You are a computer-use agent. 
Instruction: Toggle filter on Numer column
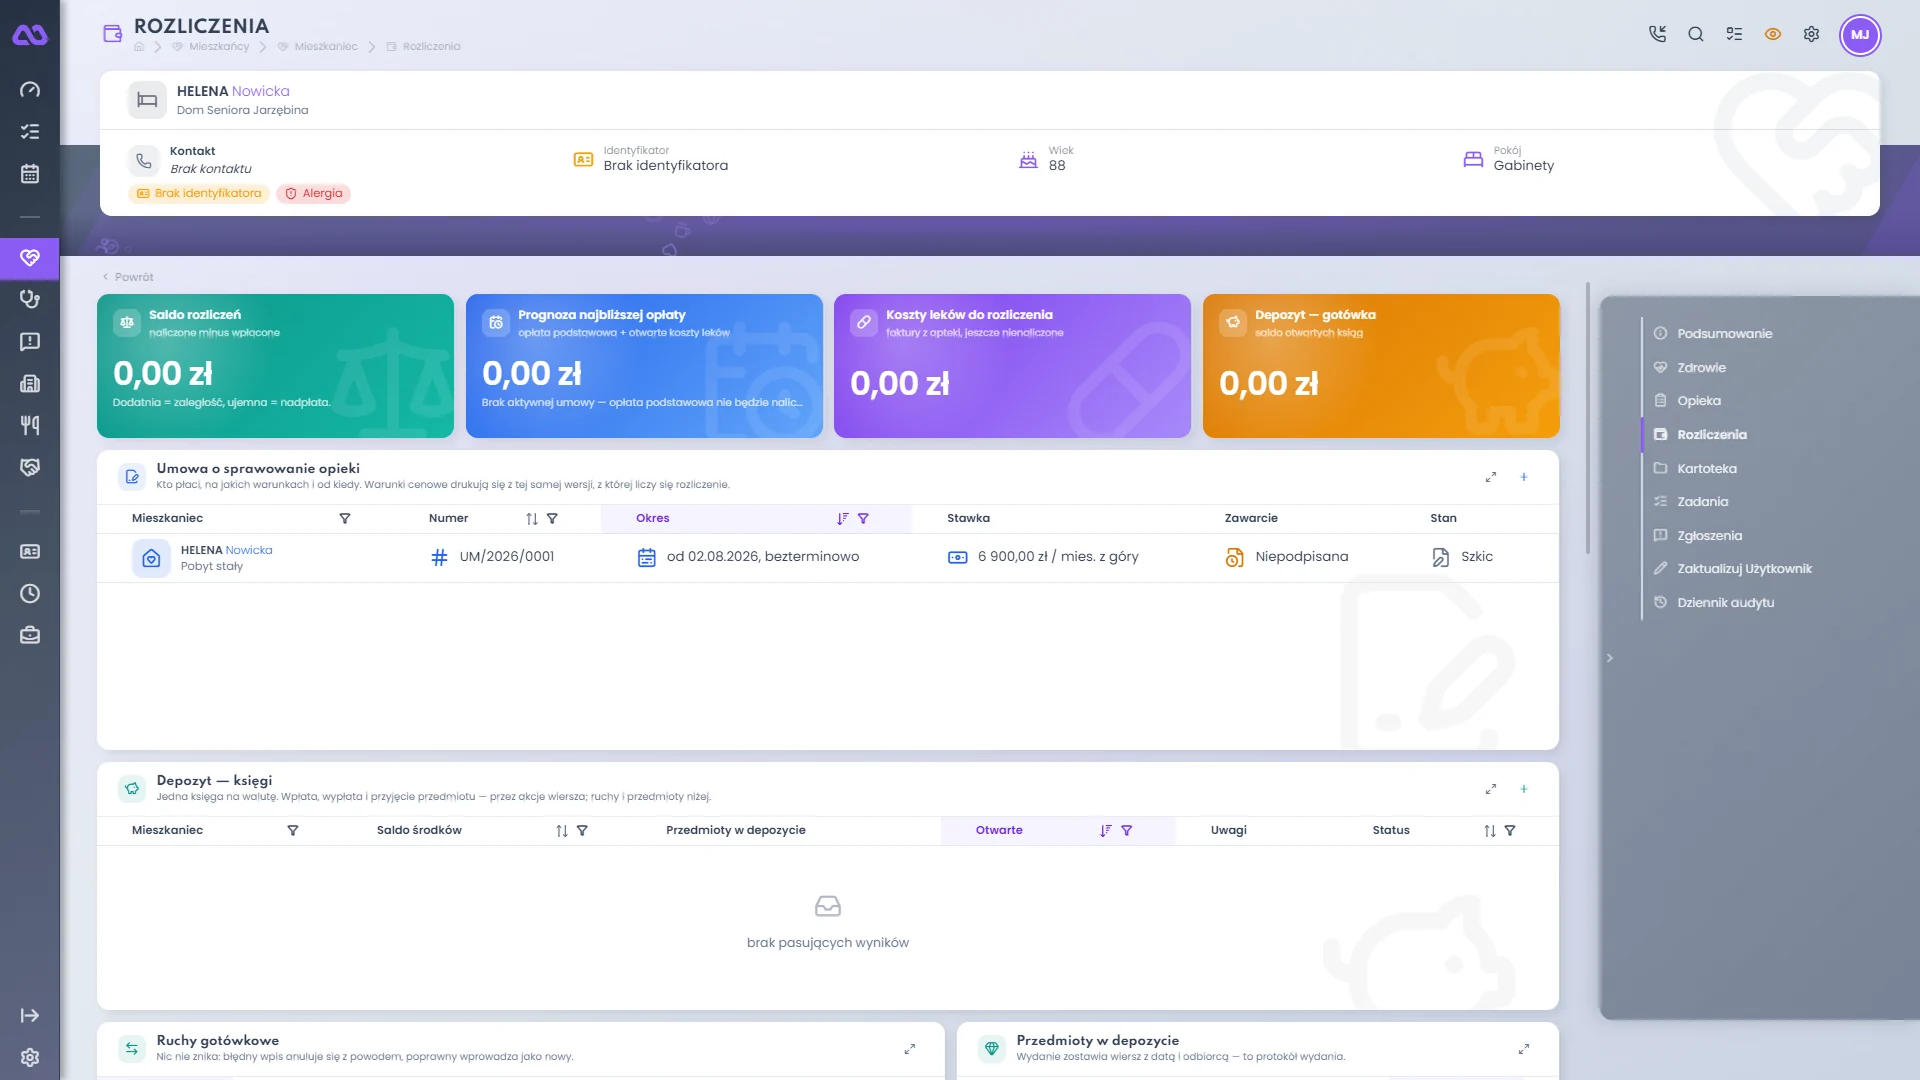coord(552,519)
